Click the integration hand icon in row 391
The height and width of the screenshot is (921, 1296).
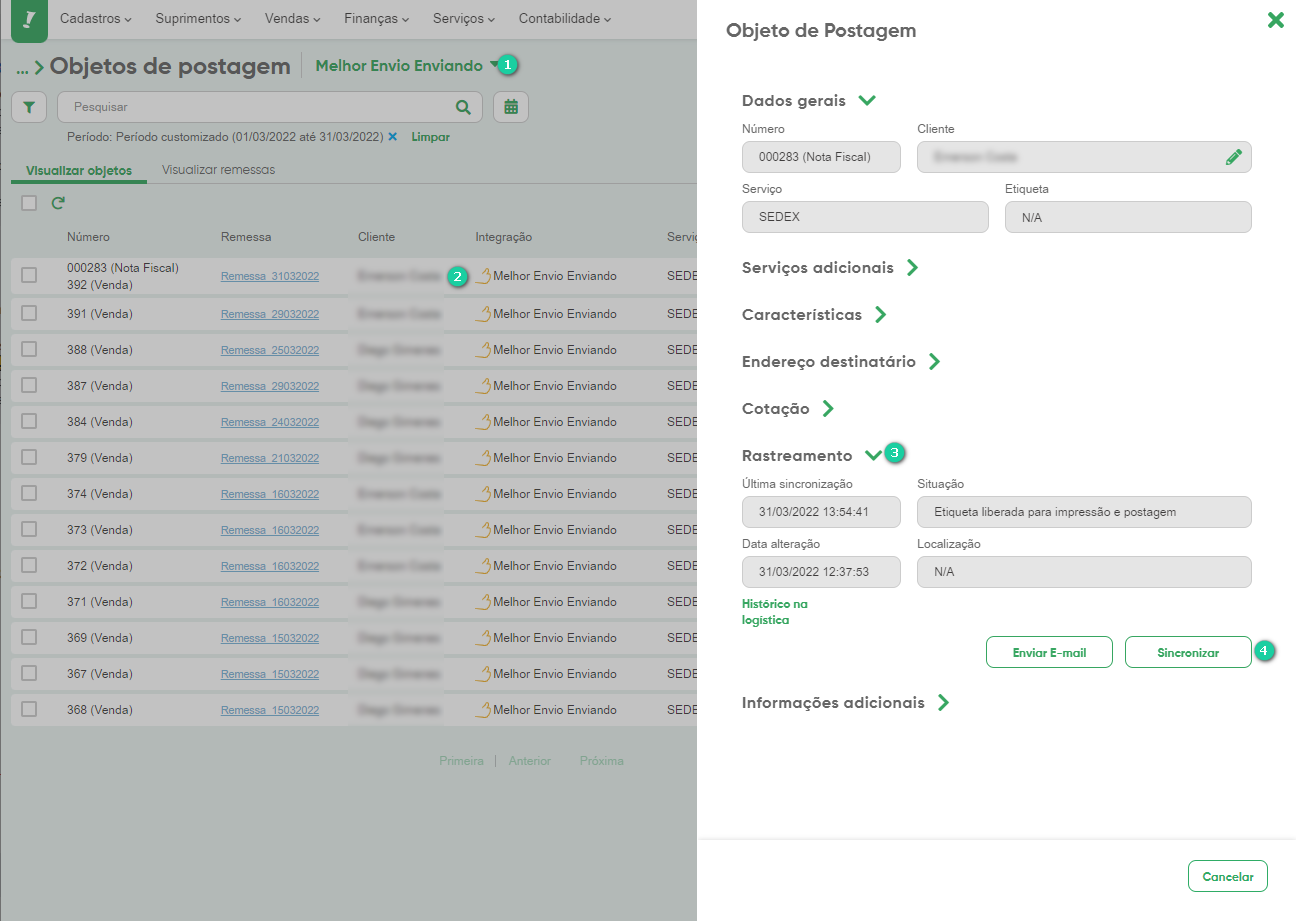pos(484,313)
